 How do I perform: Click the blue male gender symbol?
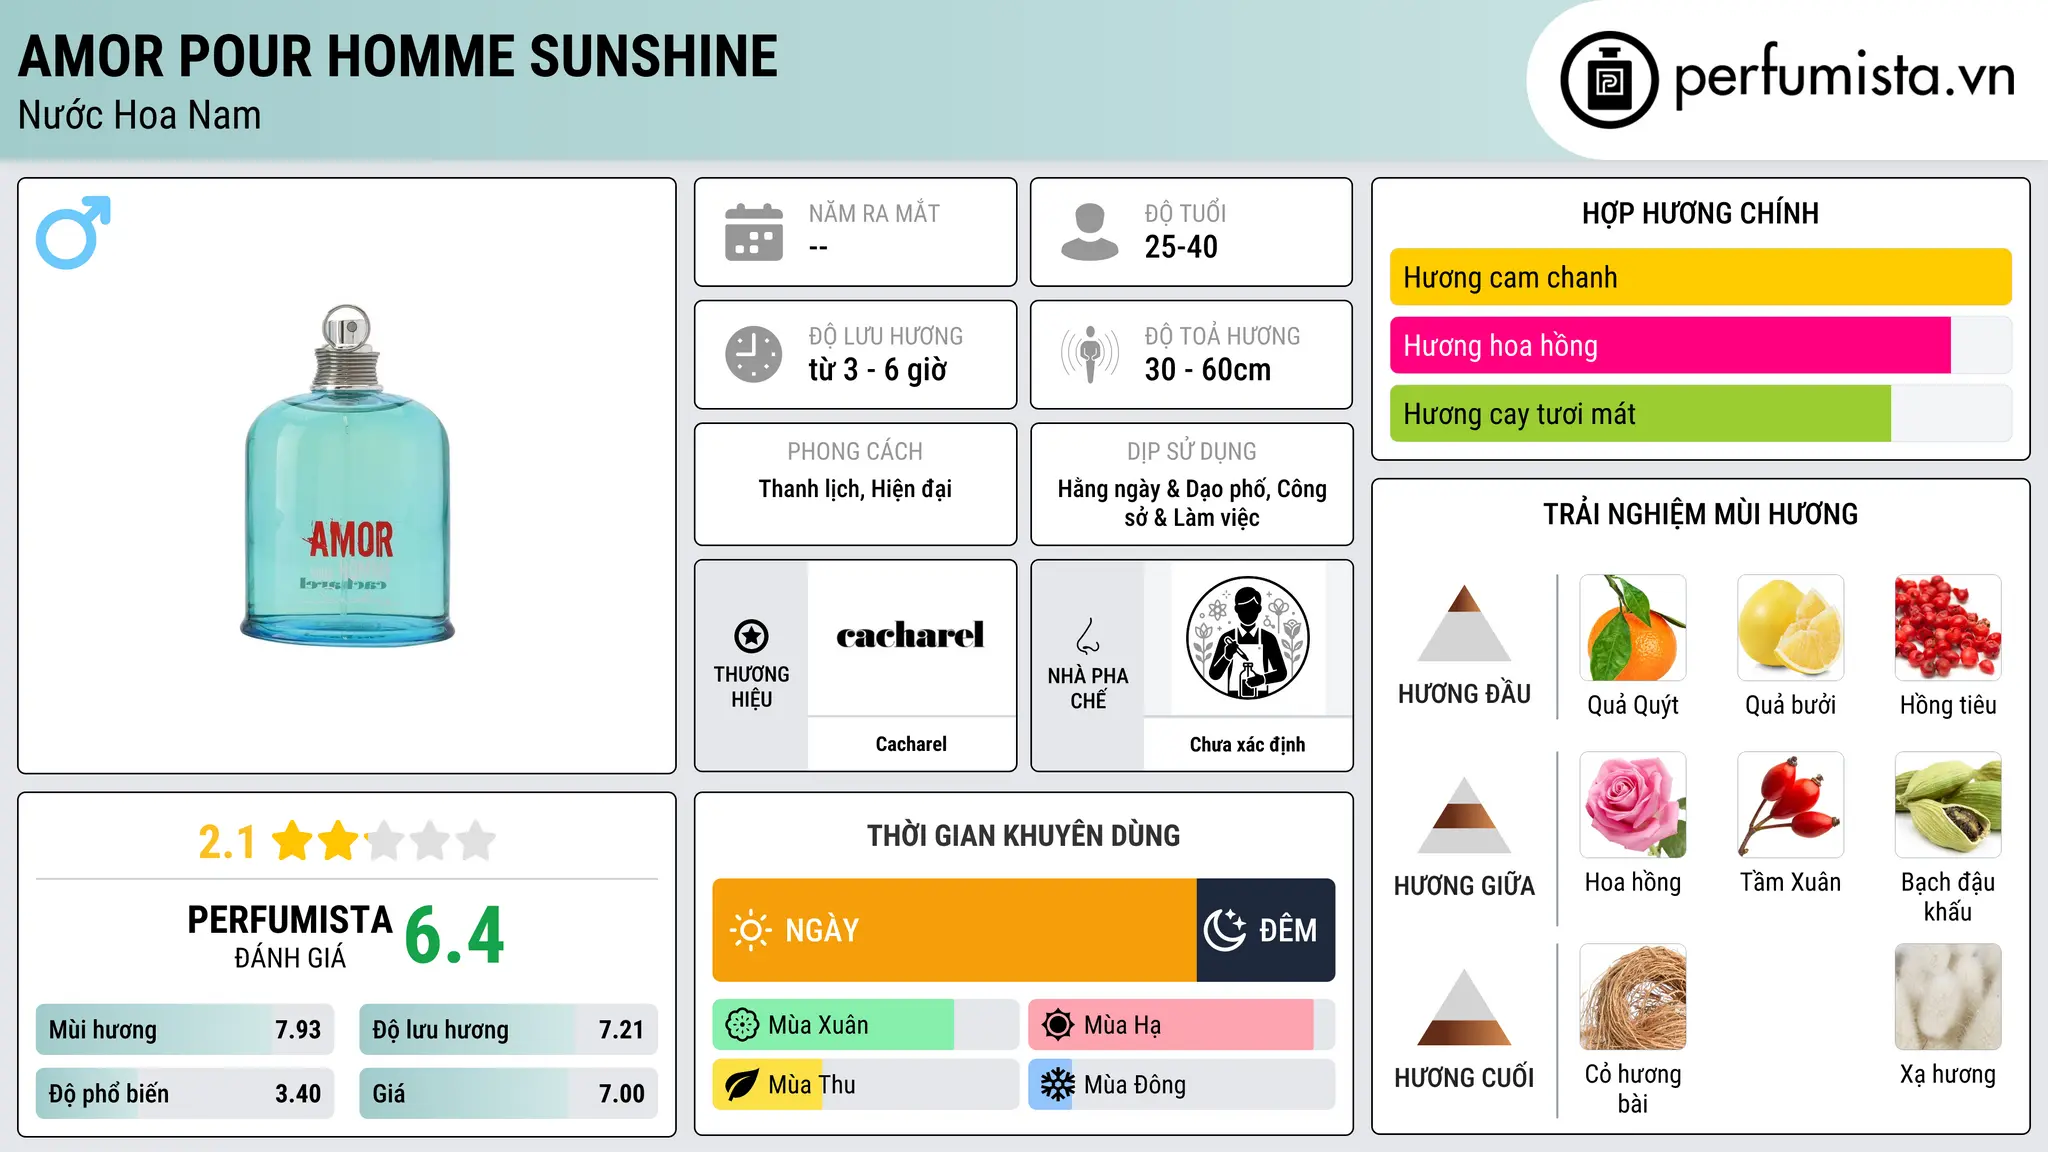[73, 232]
